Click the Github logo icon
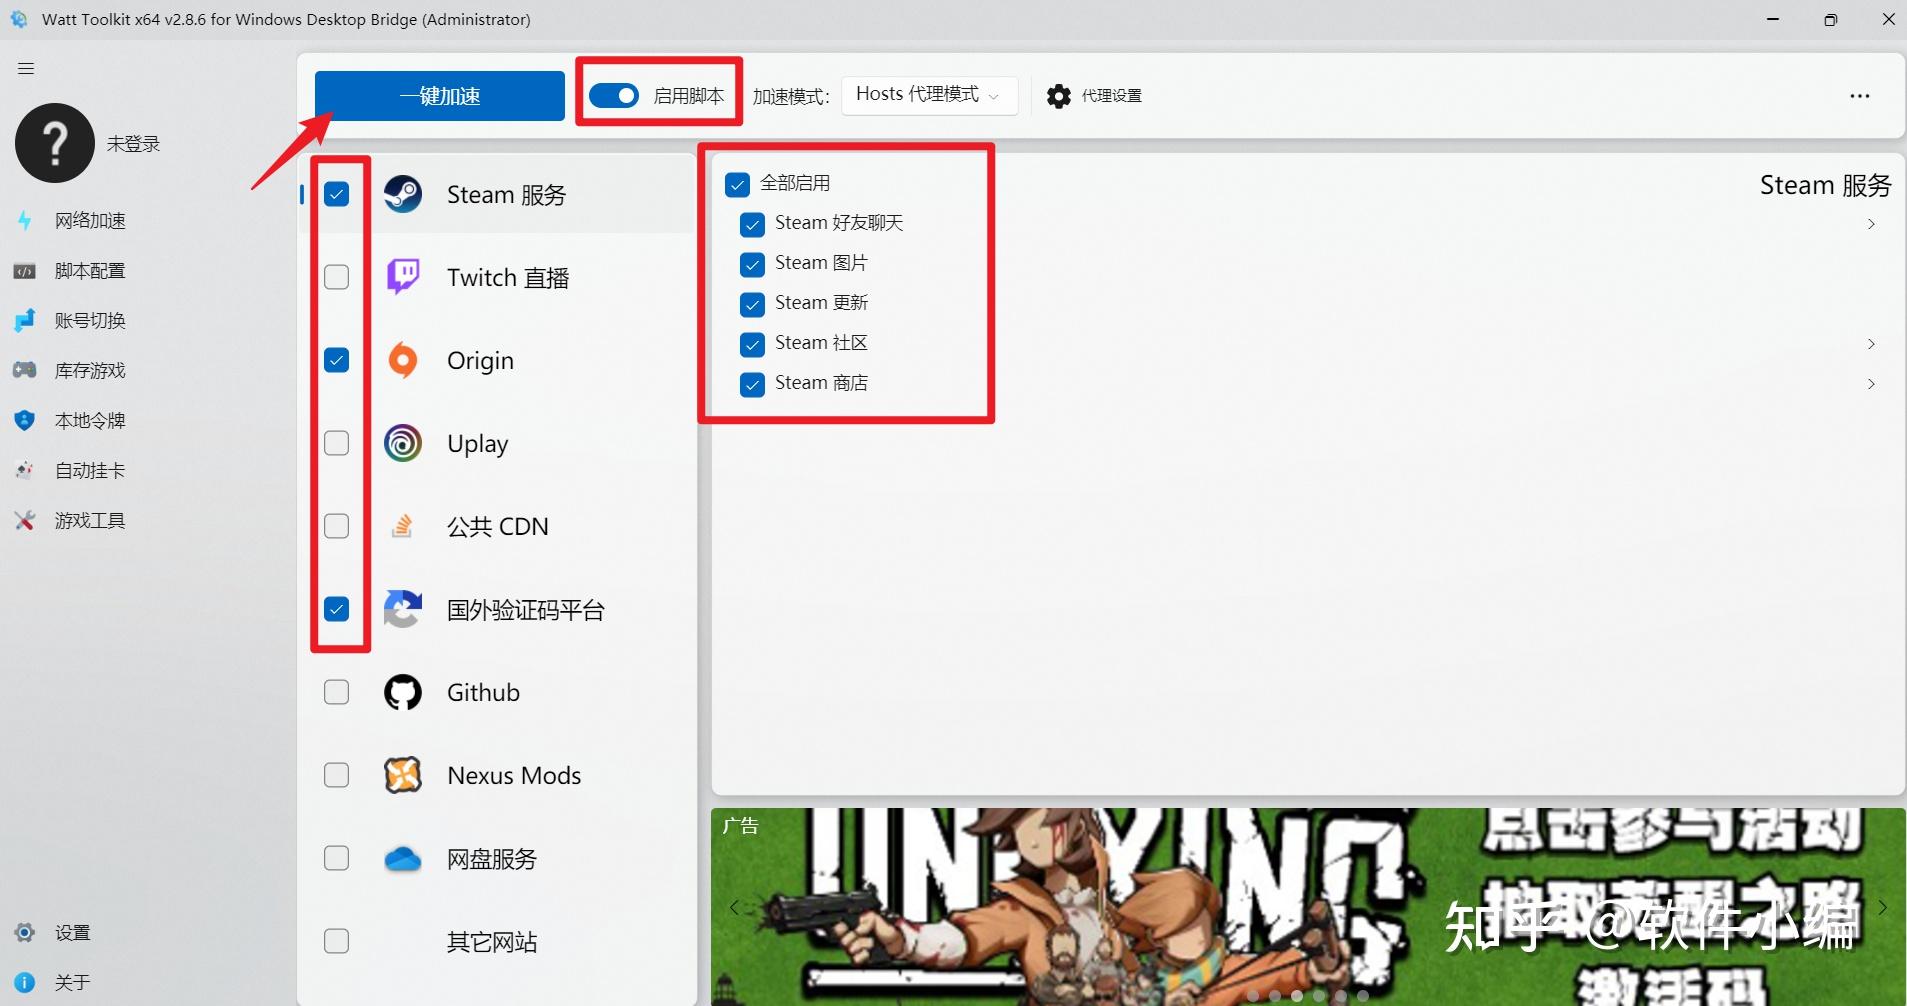 [x=403, y=692]
